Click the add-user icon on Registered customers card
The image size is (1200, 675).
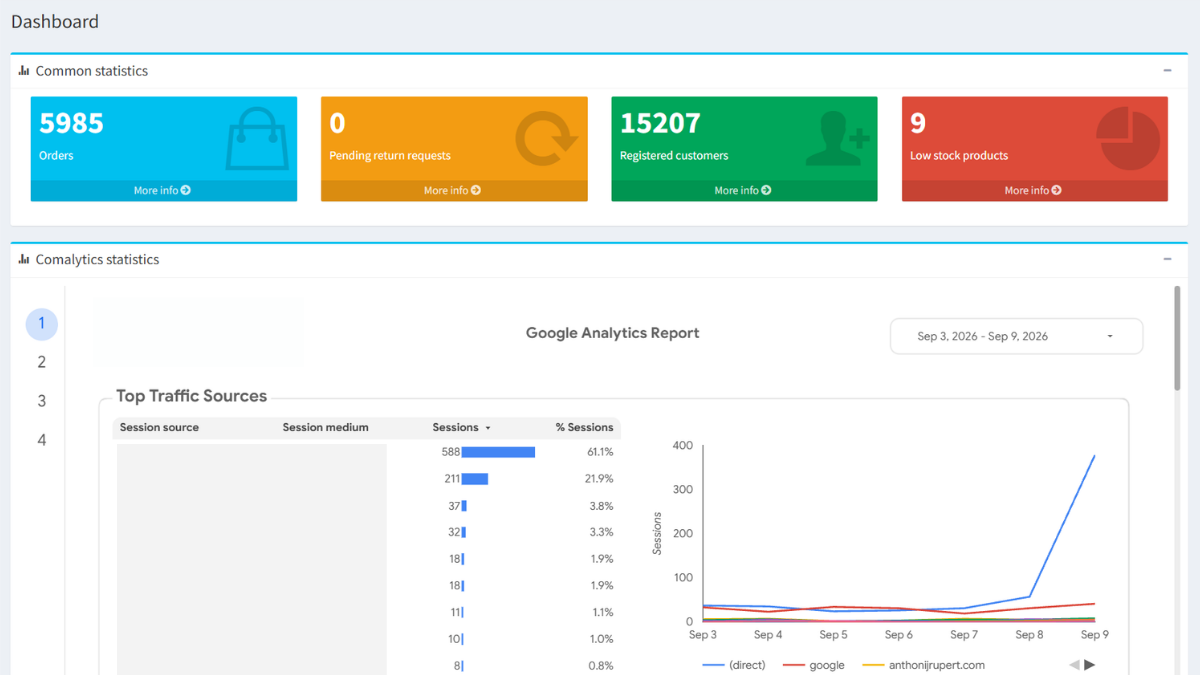pyautogui.click(x=838, y=139)
